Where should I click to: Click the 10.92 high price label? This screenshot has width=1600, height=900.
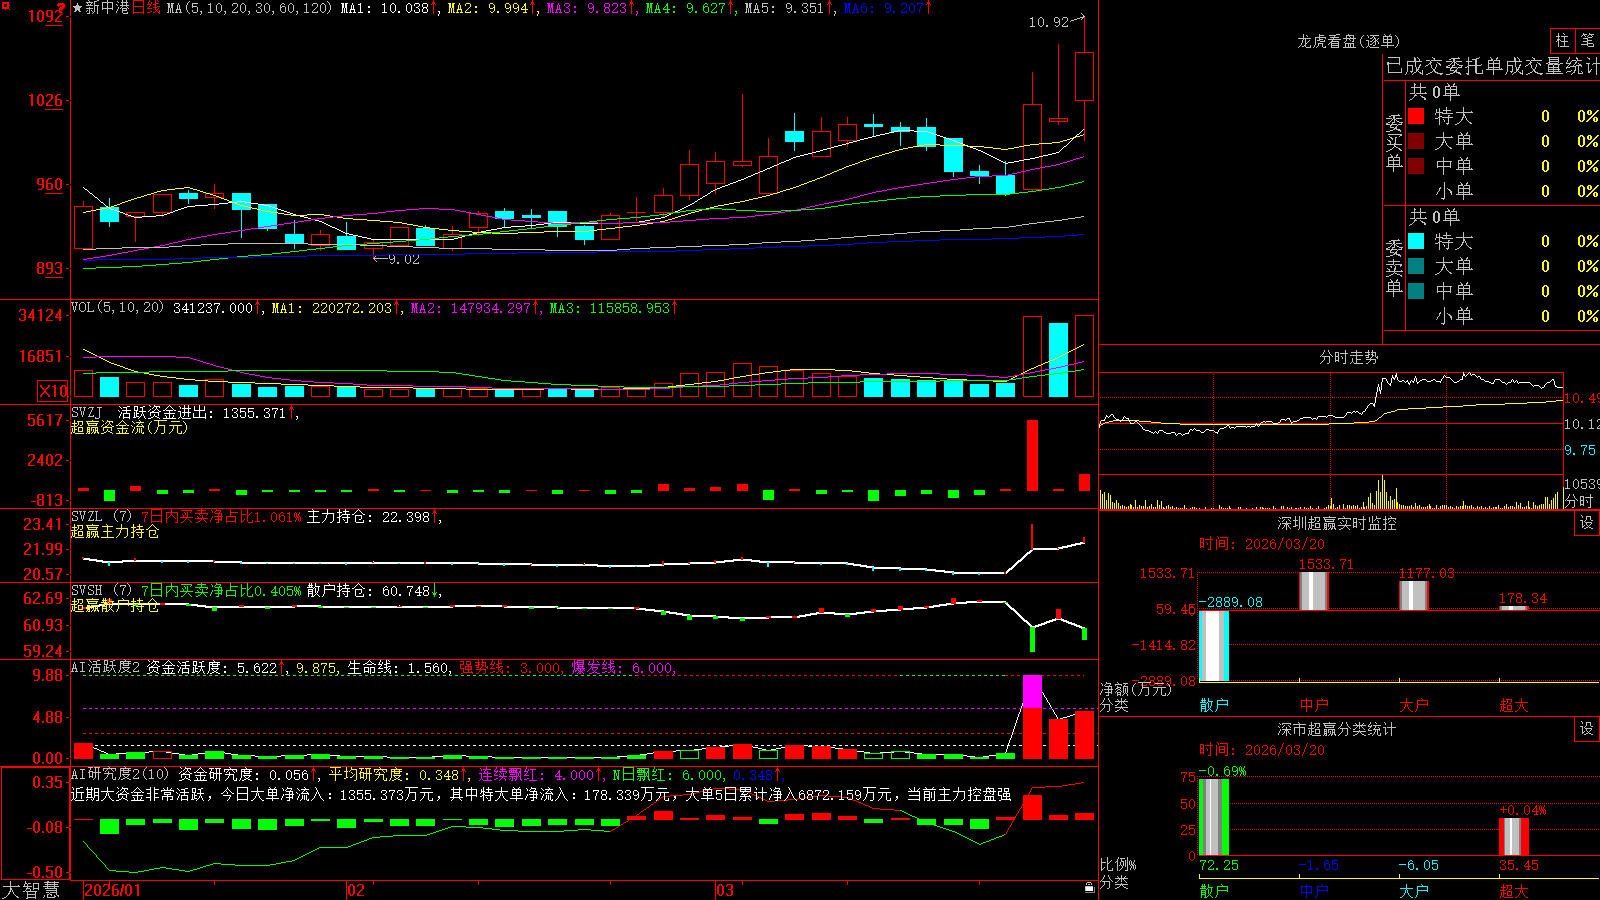point(1048,22)
